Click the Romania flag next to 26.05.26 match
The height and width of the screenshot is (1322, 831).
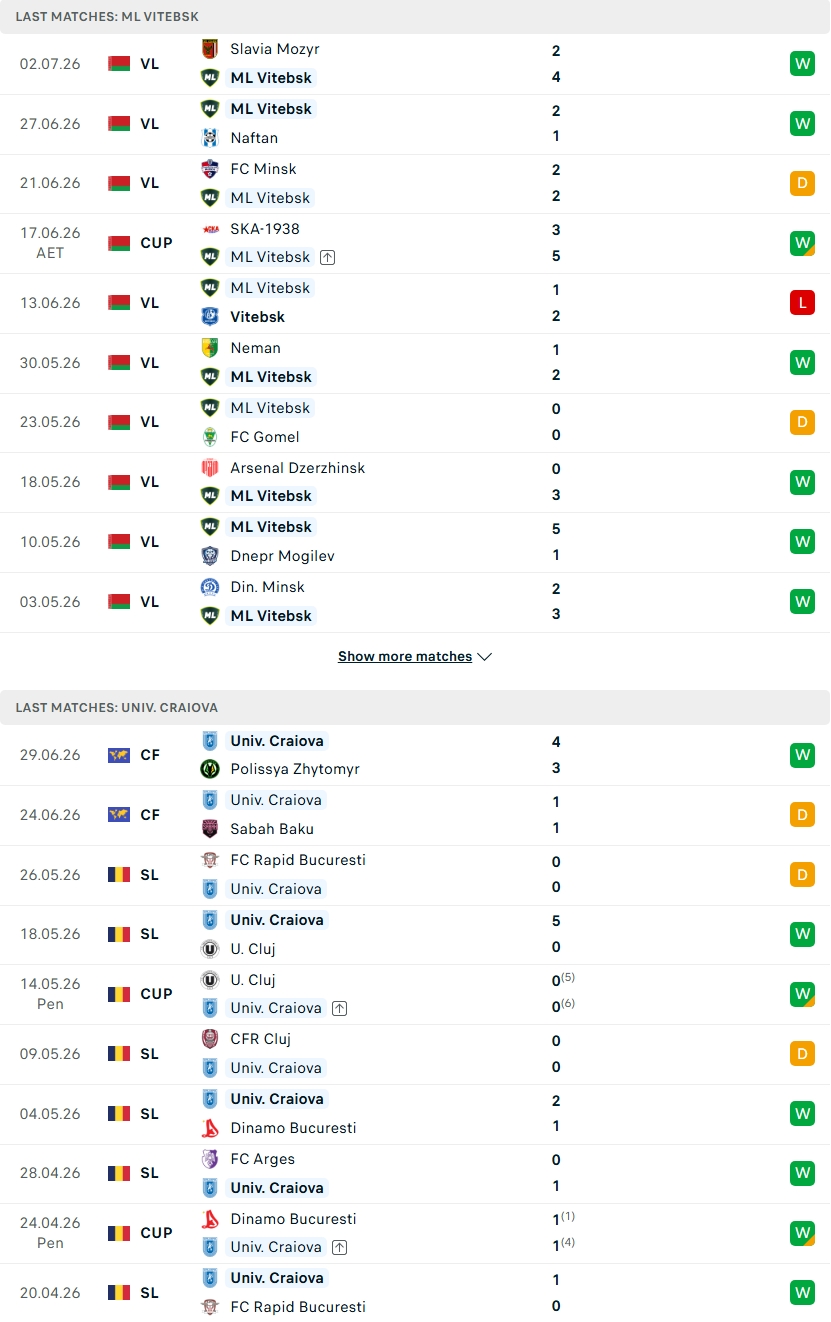click(x=119, y=875)
